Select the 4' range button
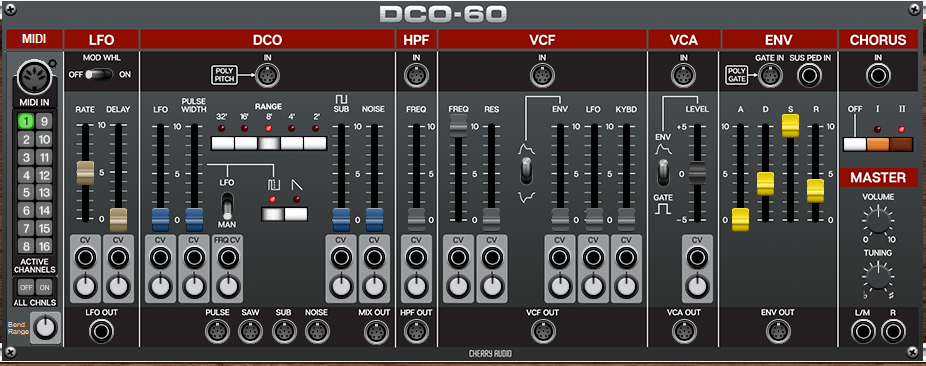The image size is (926, 366). [x=292, y=143]
